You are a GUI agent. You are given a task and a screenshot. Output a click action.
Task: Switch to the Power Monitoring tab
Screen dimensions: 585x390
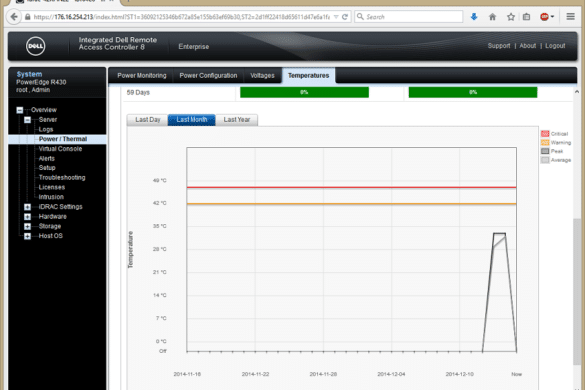tap(142, 75)
